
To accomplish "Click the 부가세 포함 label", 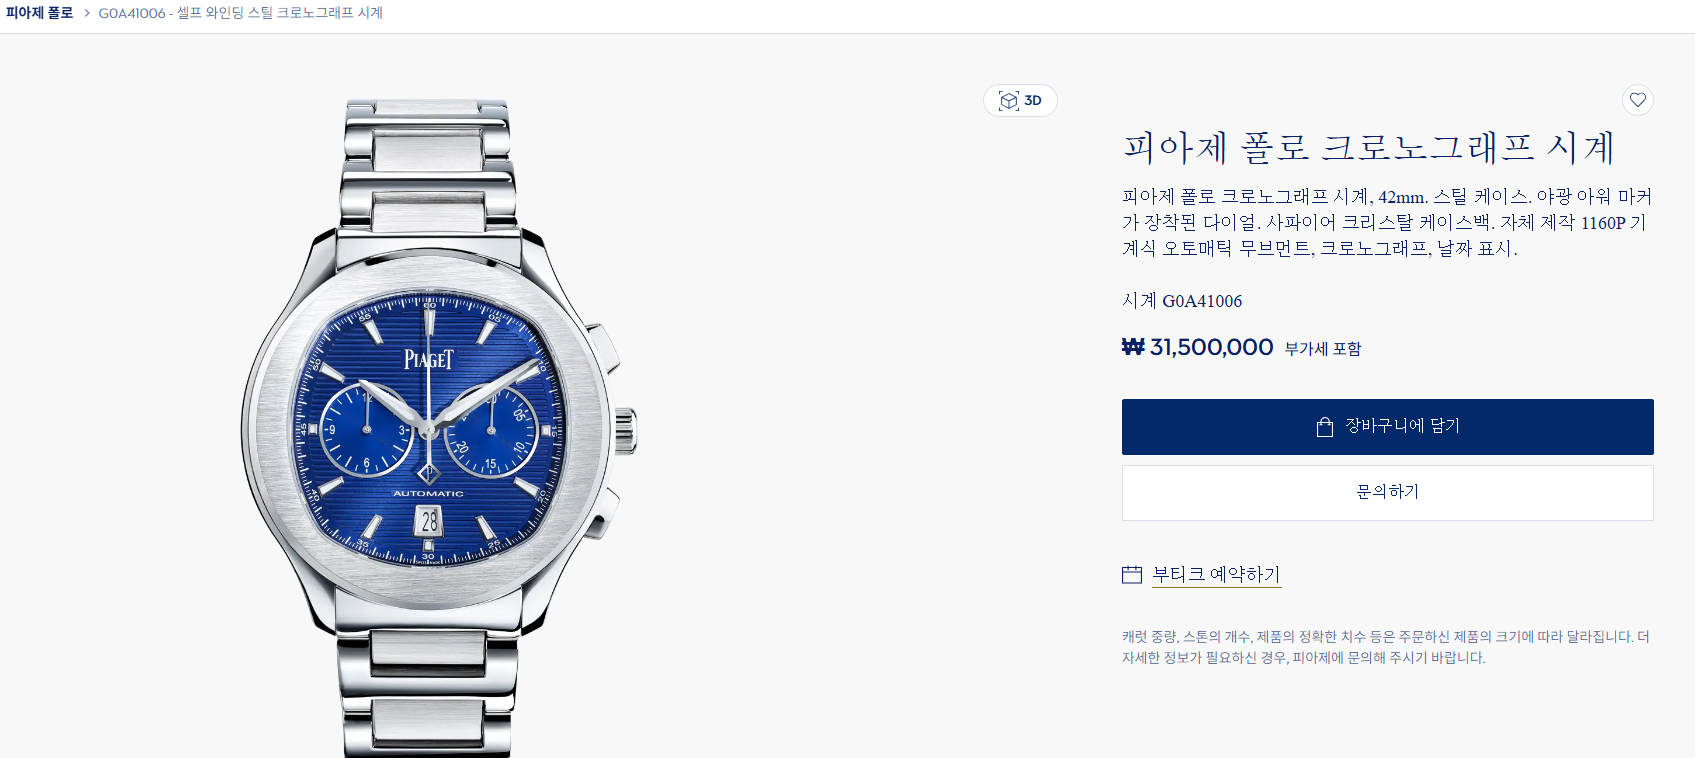I will tap(1323, 349).
